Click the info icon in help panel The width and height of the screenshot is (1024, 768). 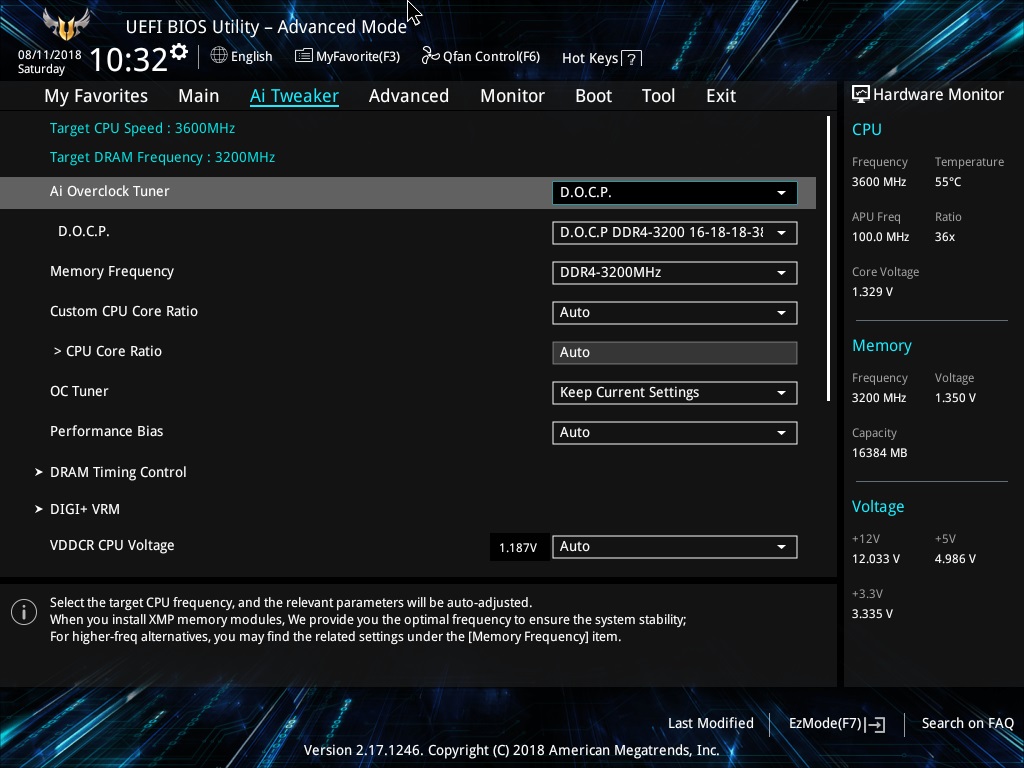pos(24,613)
